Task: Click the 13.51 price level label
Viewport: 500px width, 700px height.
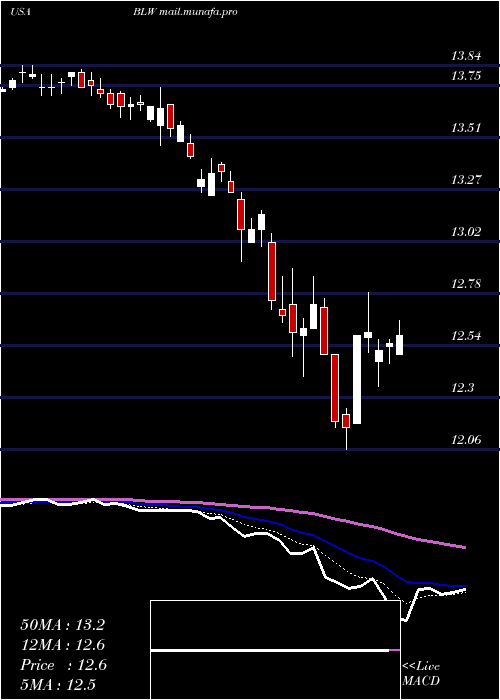Action: point(467,128)
